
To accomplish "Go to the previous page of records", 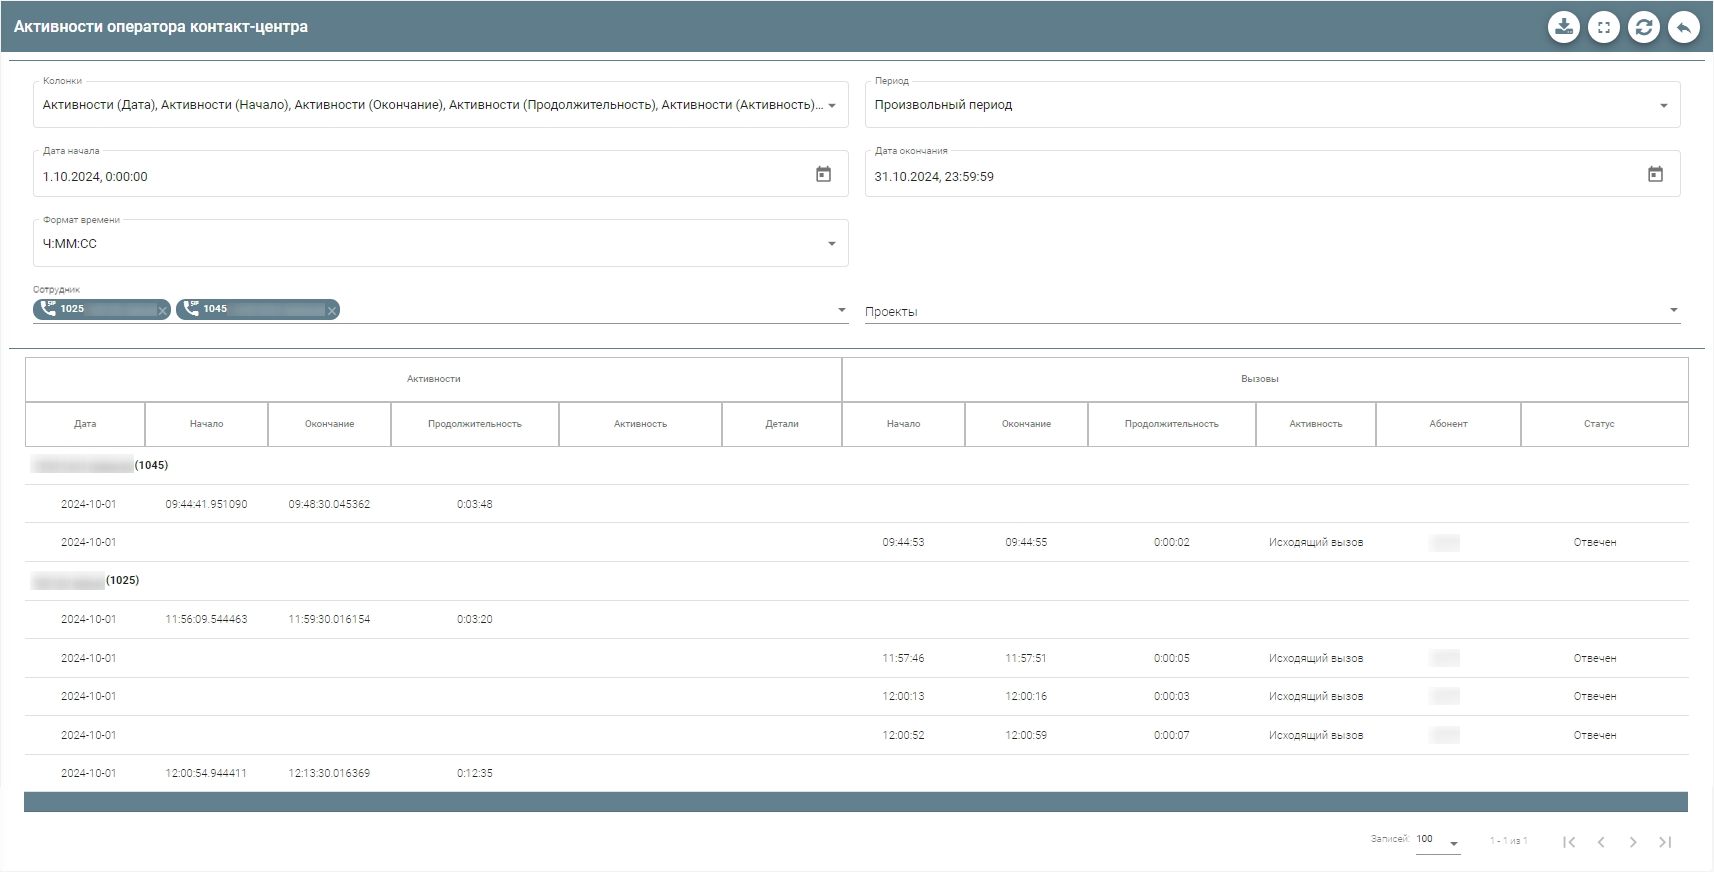I will tap(1601, 842).
